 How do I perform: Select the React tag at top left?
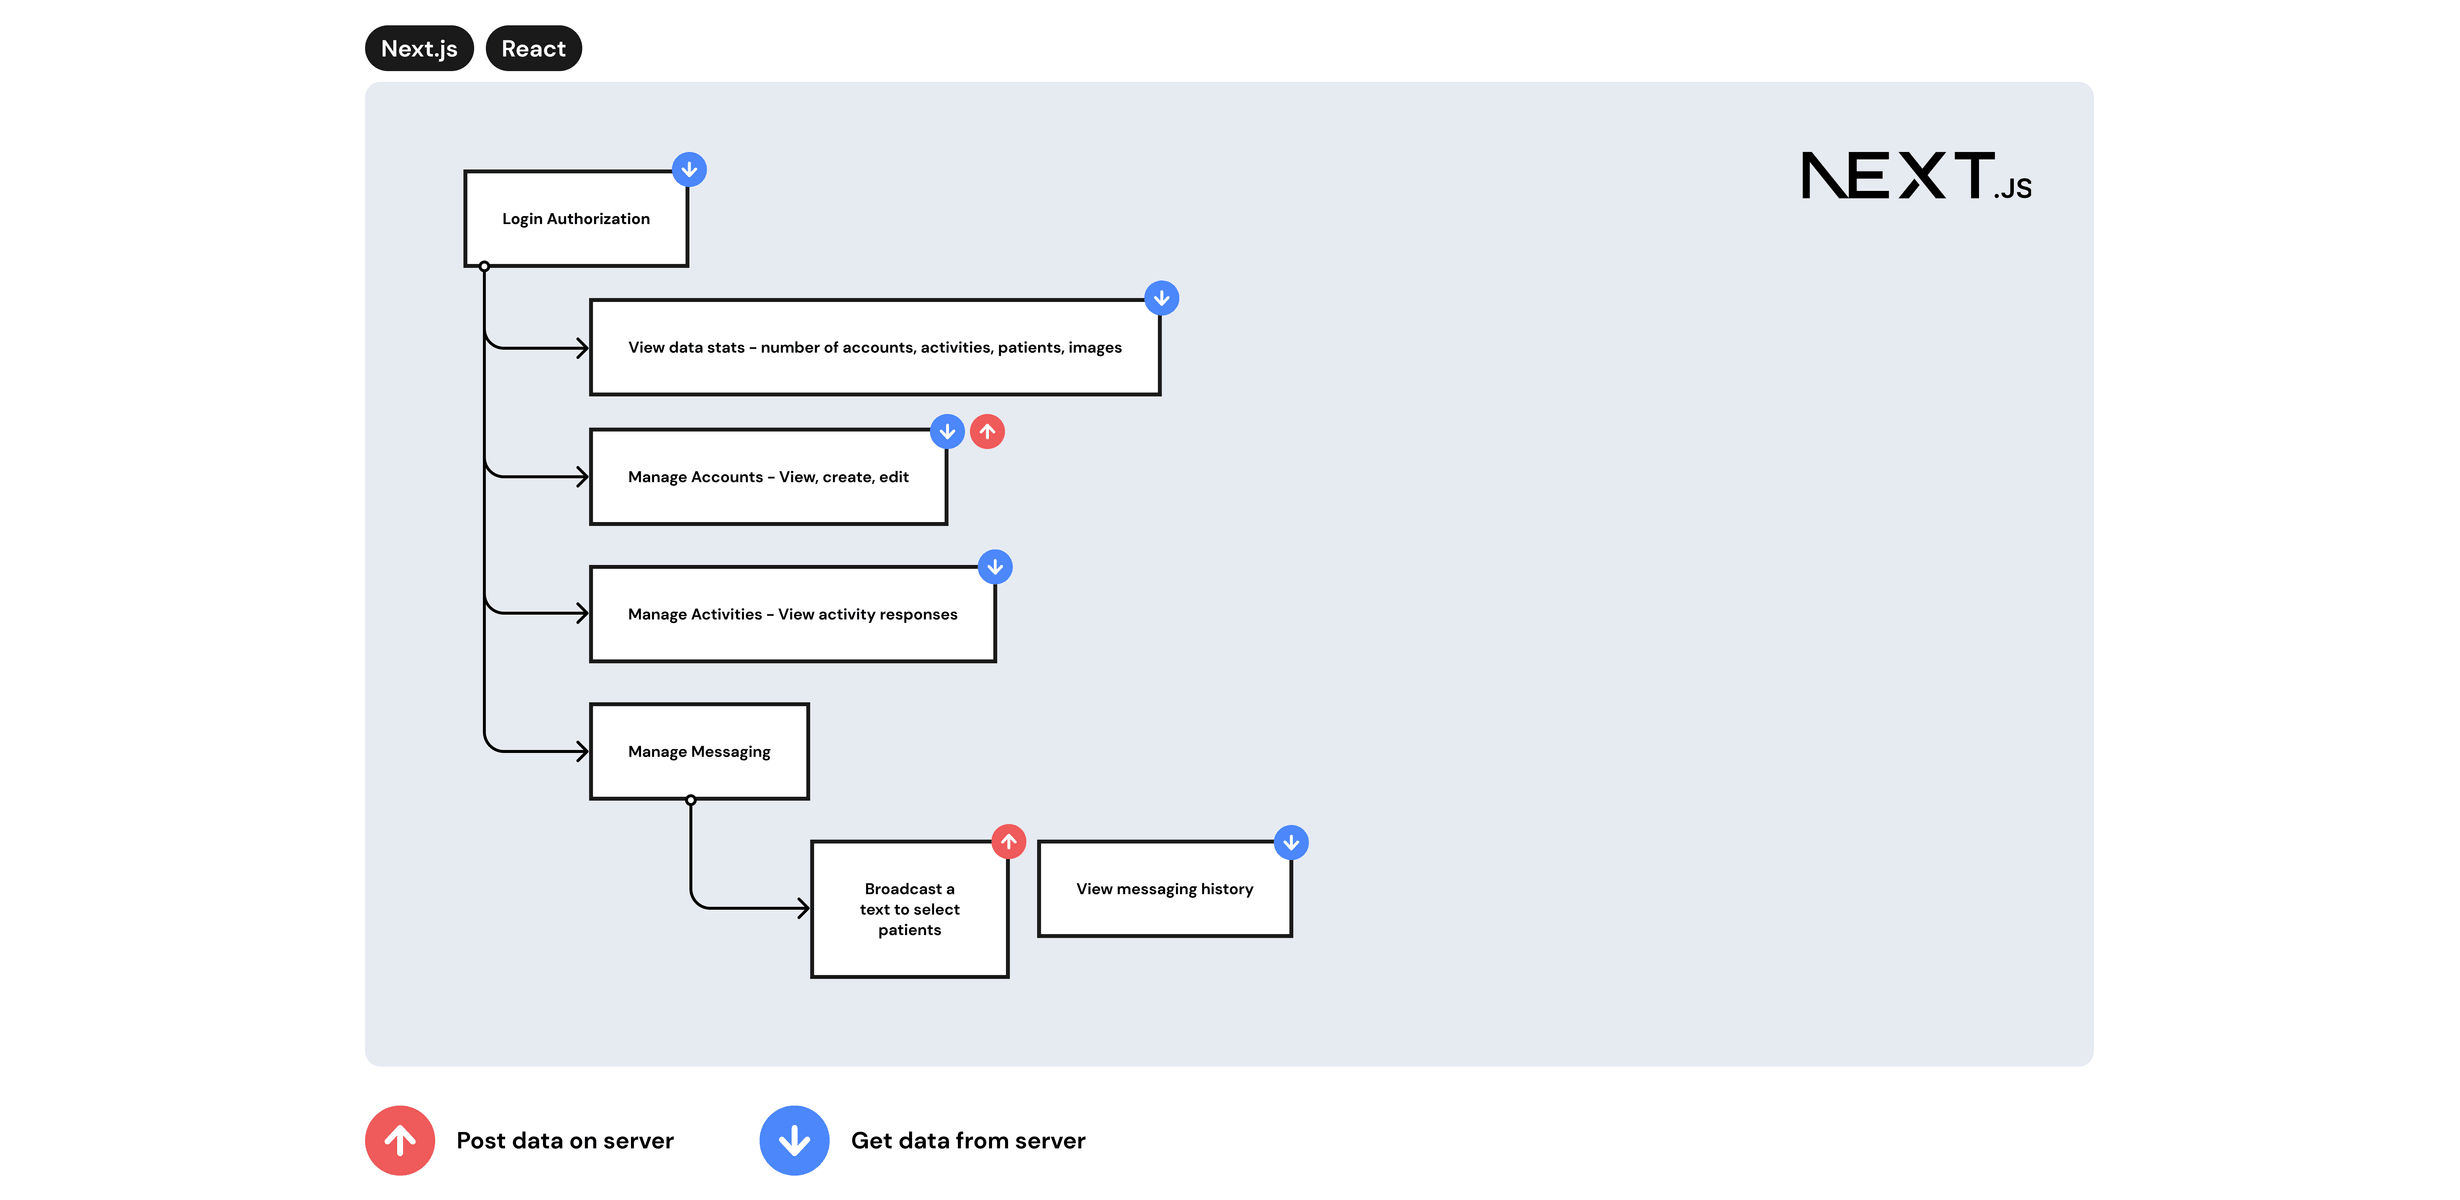[x=532, y=47]
